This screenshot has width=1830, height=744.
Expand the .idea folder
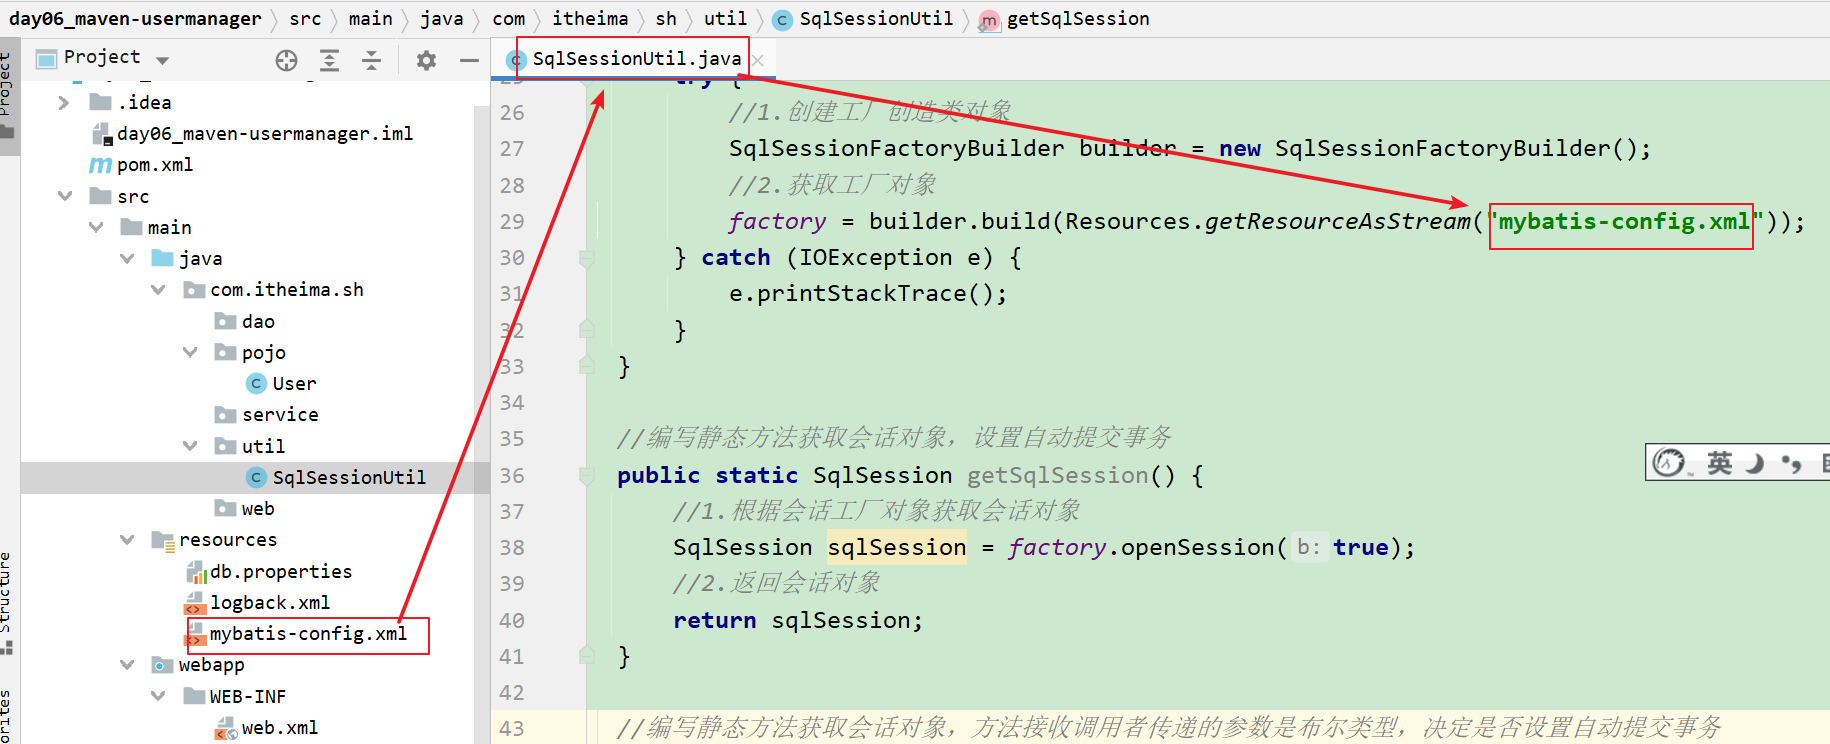[x=64, y=103]
